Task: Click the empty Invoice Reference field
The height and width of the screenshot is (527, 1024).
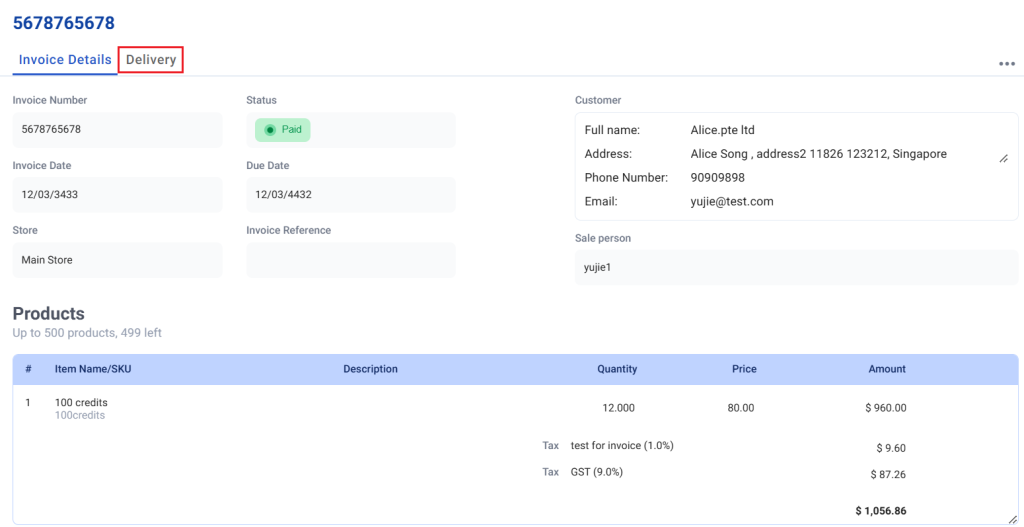Action: [350, 260]
